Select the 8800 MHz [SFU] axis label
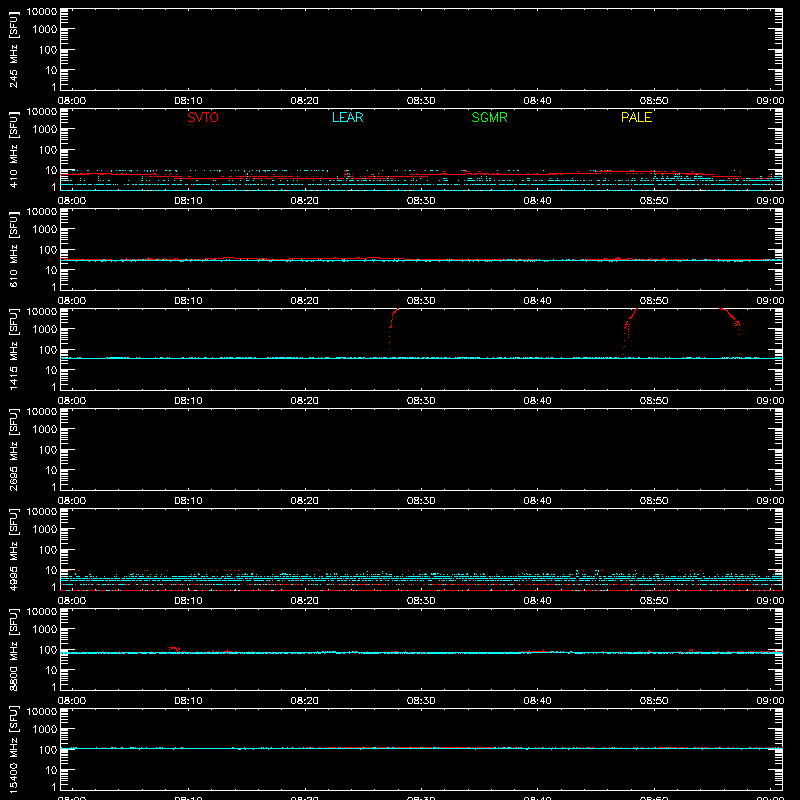The height and width of the screenshot is (800, 800). (x=13, y=649)
